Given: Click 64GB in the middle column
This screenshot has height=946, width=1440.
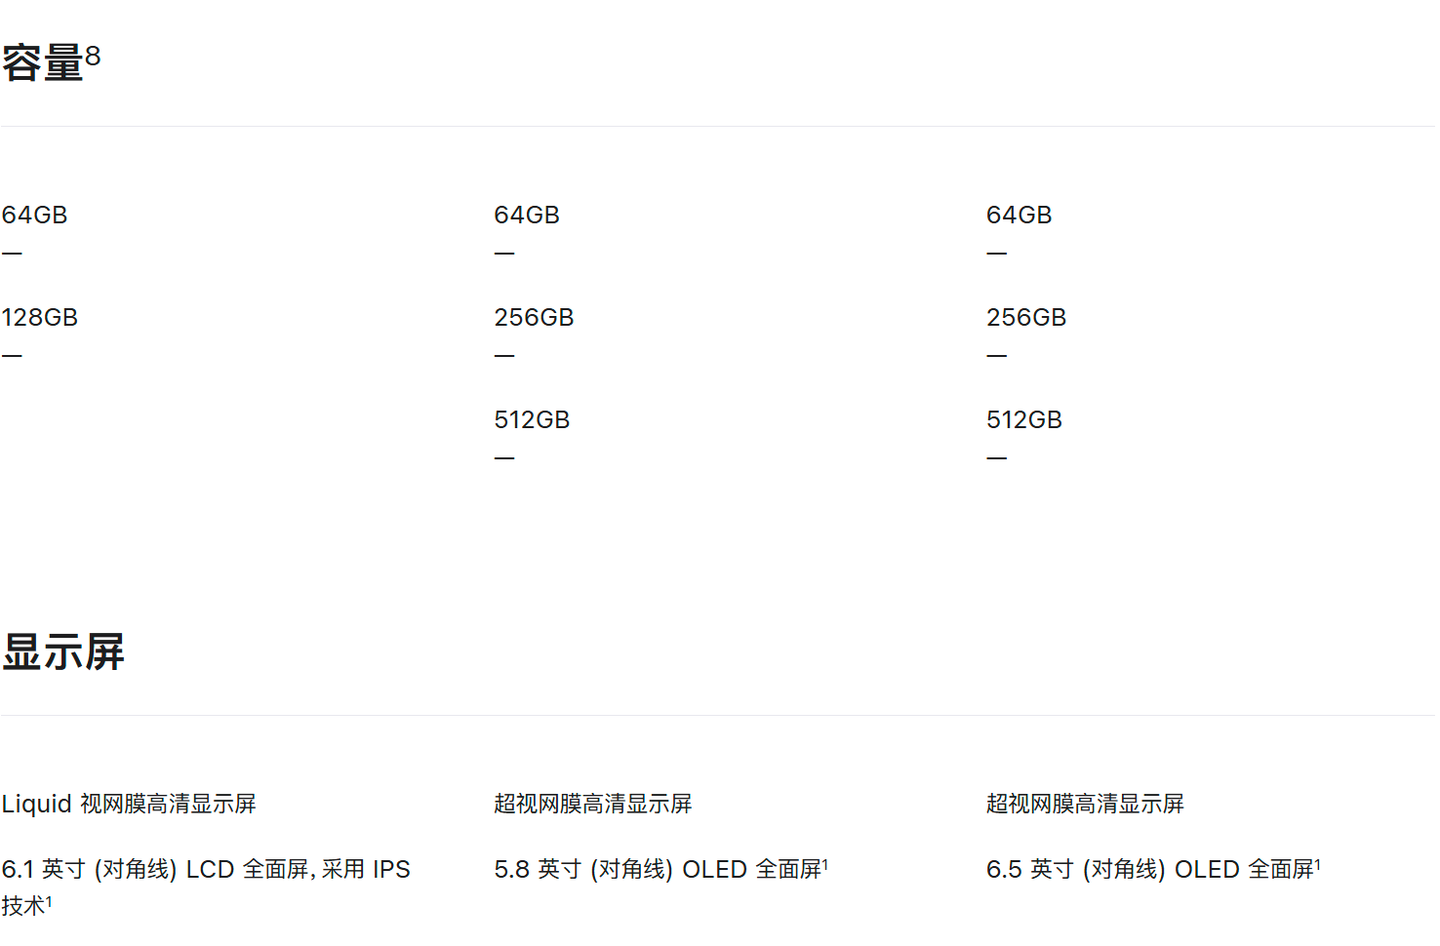Looking at the screenshot, I should tap(527, 216).
